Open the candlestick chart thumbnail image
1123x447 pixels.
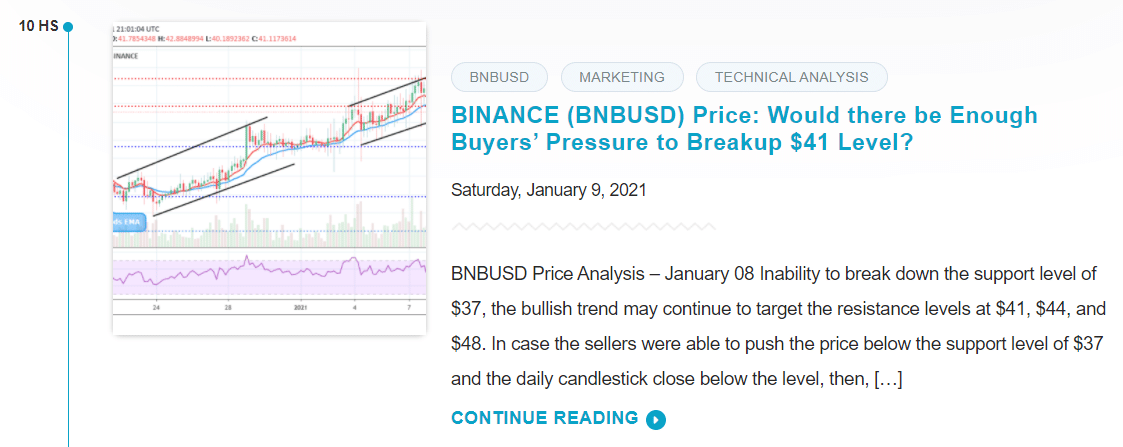(x=269, y=178)
